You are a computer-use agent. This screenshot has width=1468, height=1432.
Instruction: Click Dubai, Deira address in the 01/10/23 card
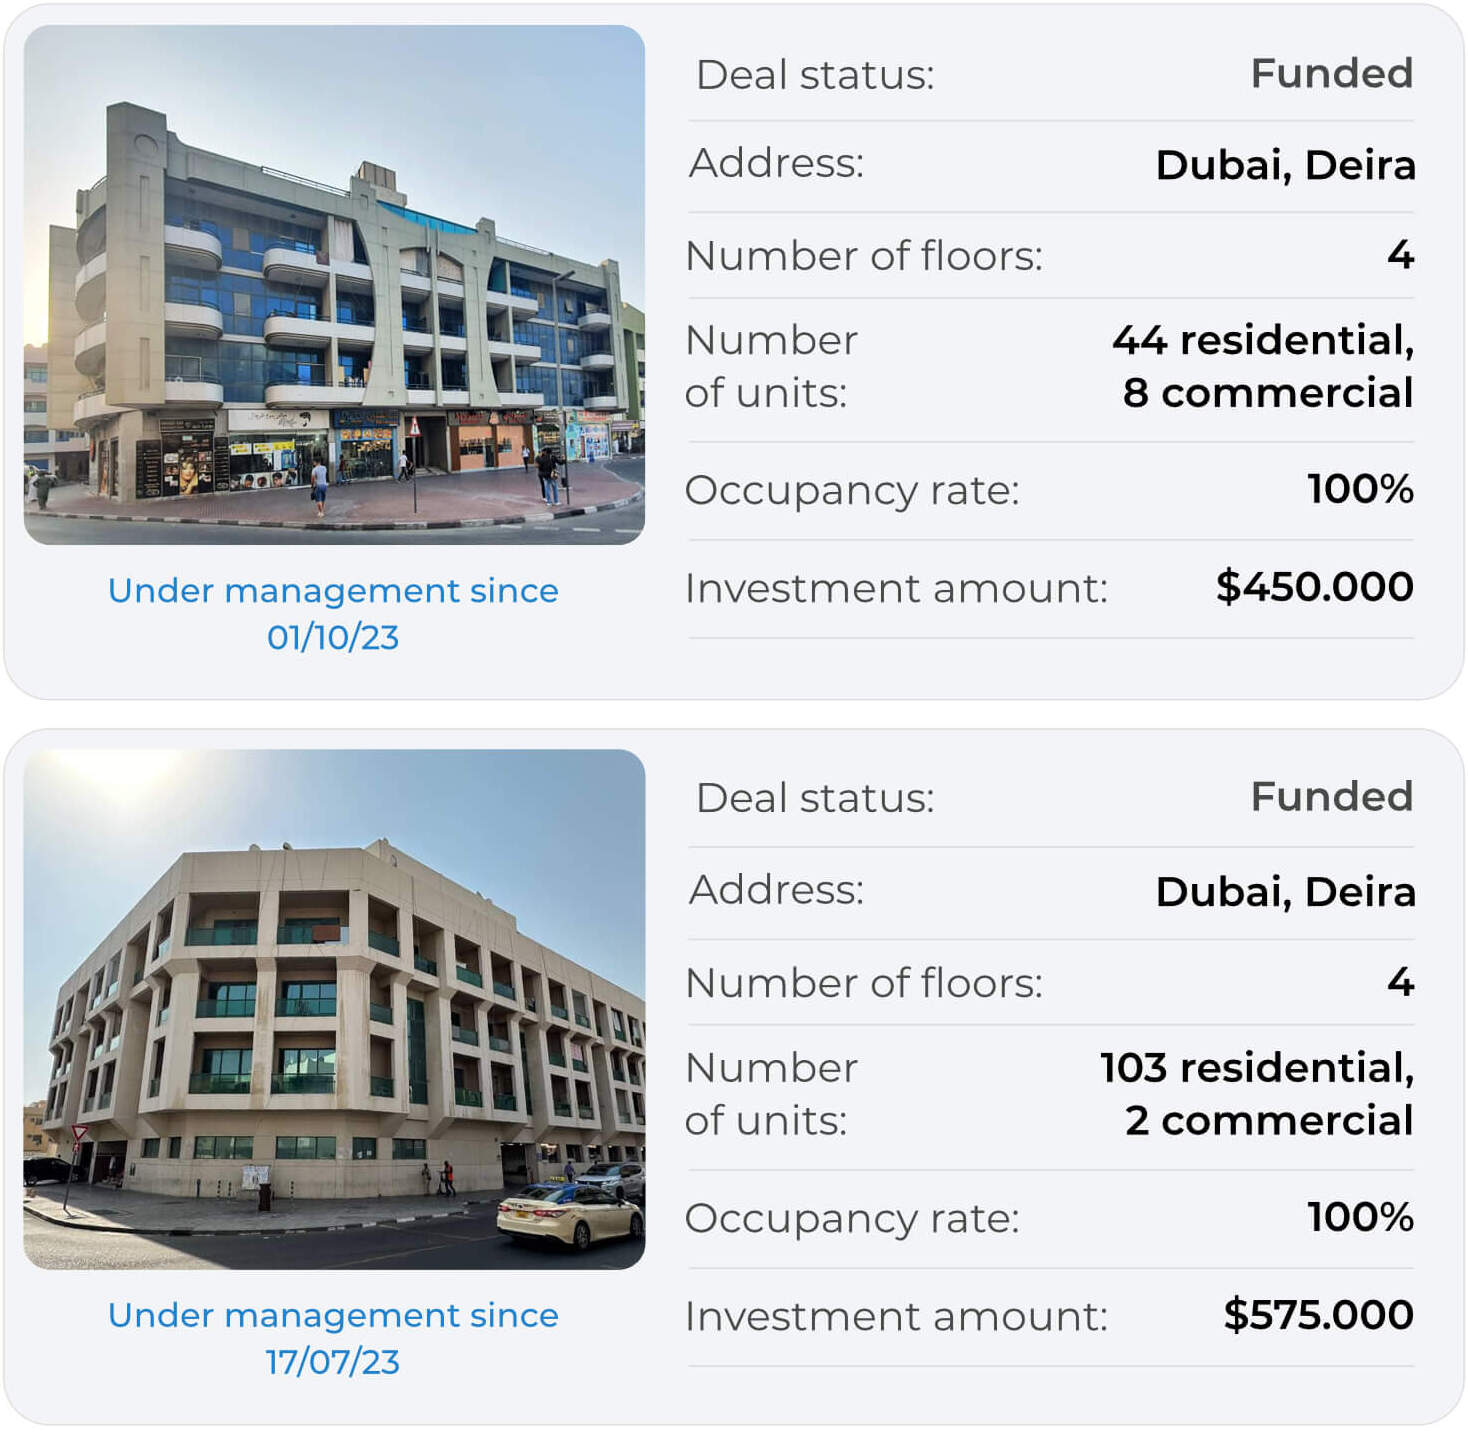tap(1285, 165)
